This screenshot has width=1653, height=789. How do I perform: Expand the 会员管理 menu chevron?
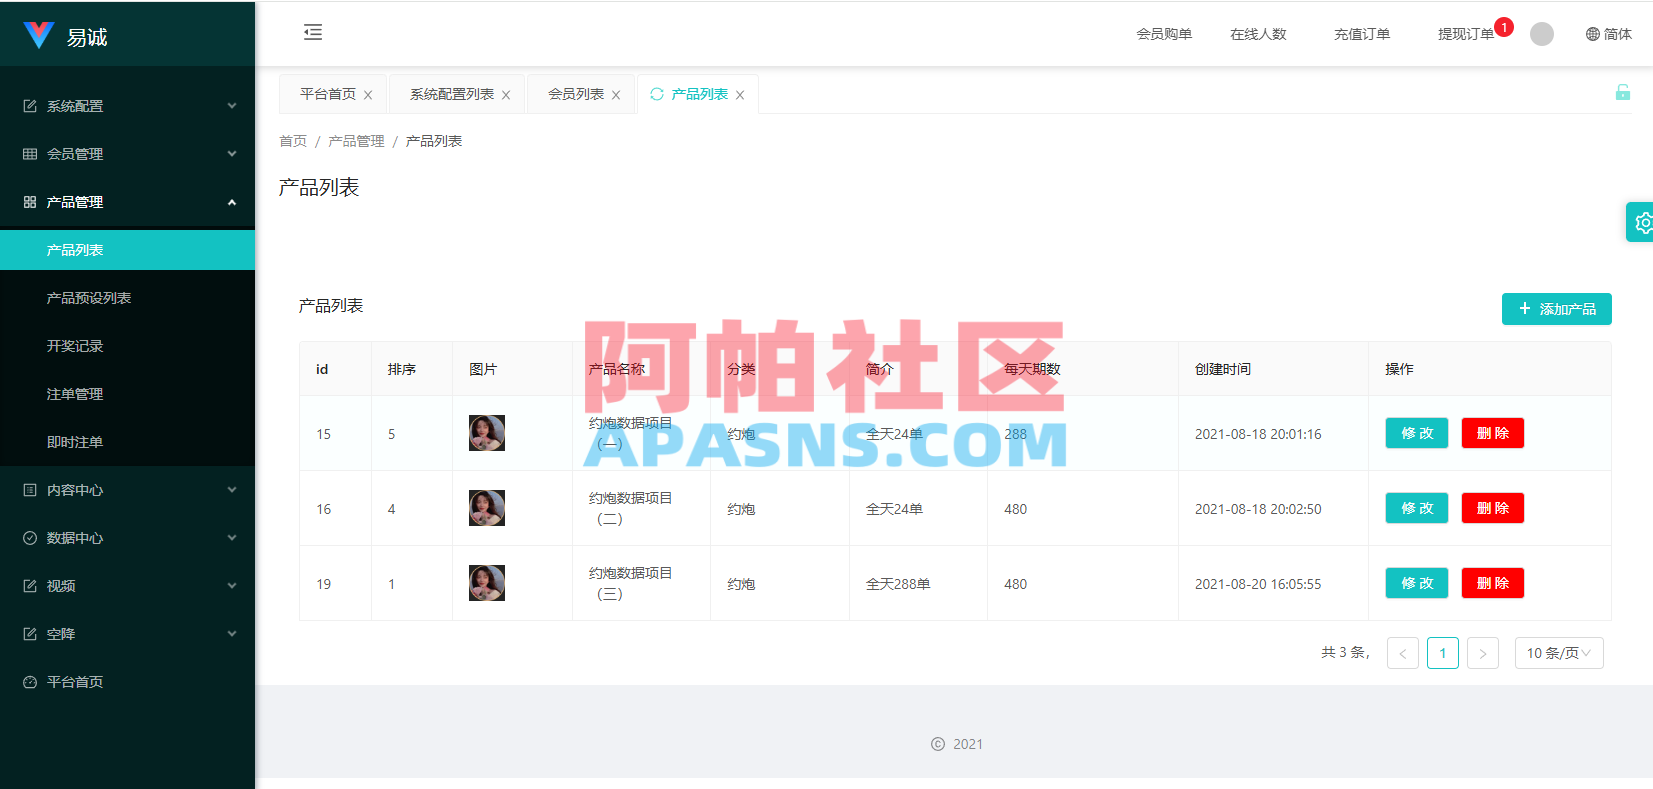[232, 154]
